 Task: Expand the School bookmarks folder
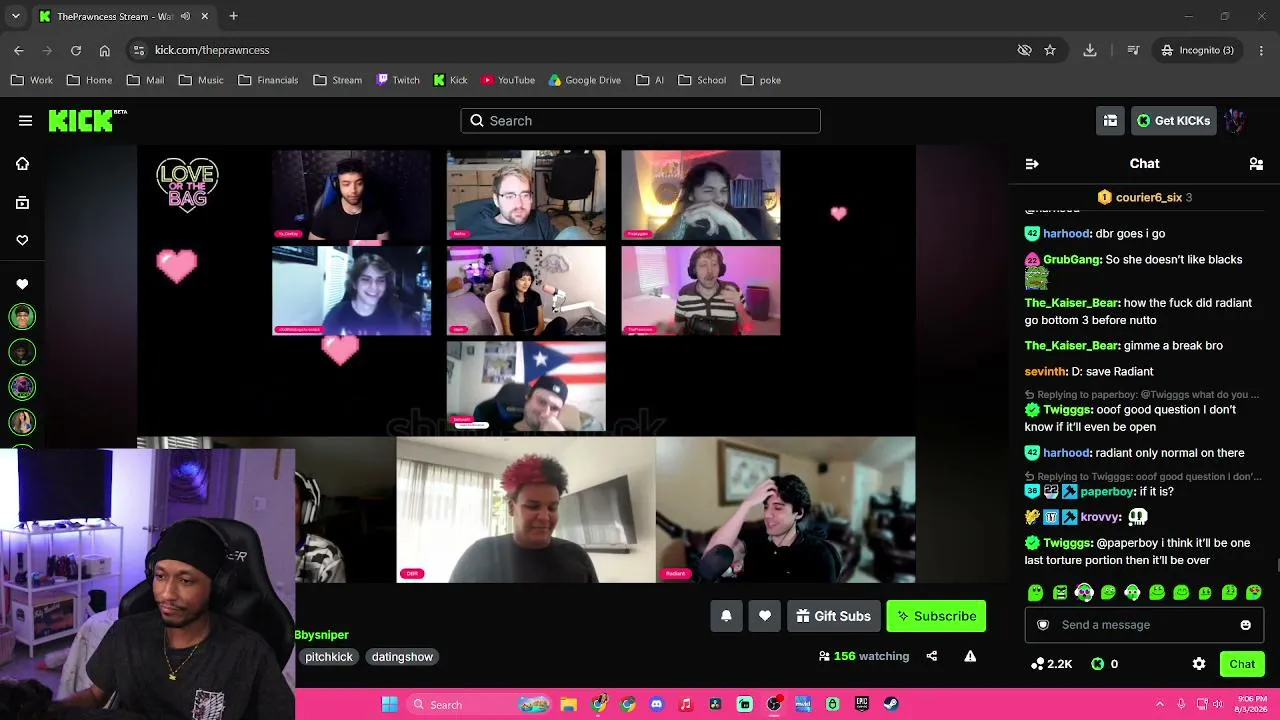pyautogui.click(x=701, y=80)
